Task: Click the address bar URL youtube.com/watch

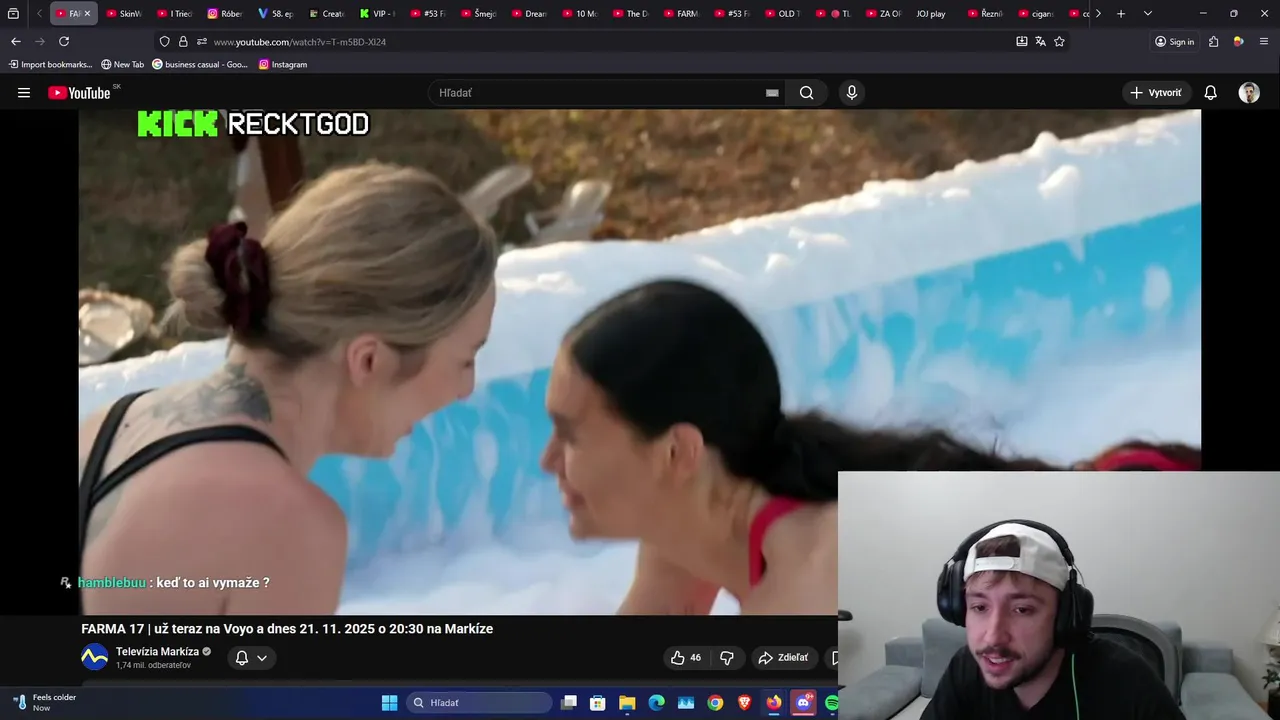Action: (x=299, y=42)
